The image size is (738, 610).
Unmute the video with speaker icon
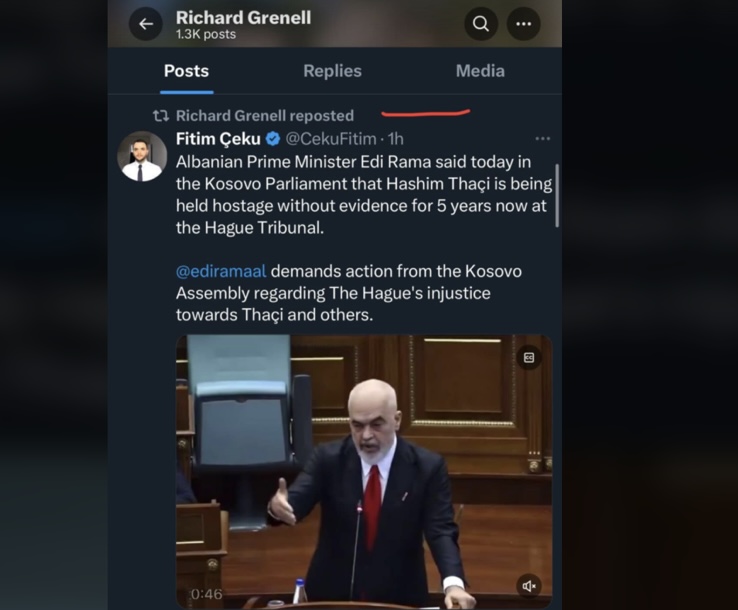(x=529, y=586)
